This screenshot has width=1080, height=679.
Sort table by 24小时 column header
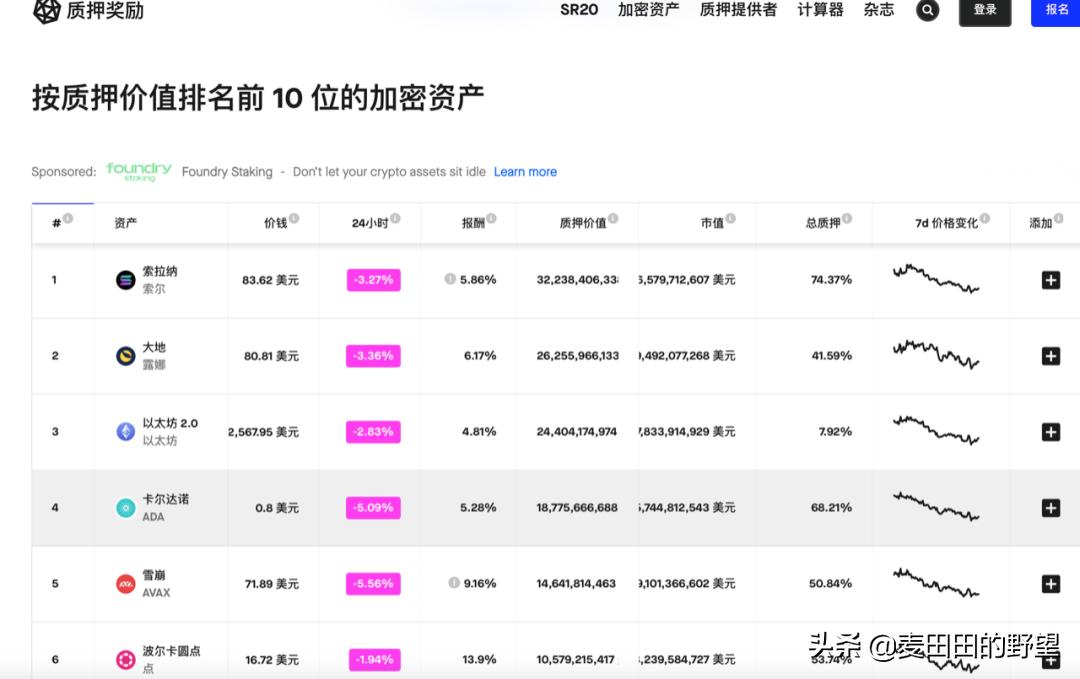click(x=369, y=223)
